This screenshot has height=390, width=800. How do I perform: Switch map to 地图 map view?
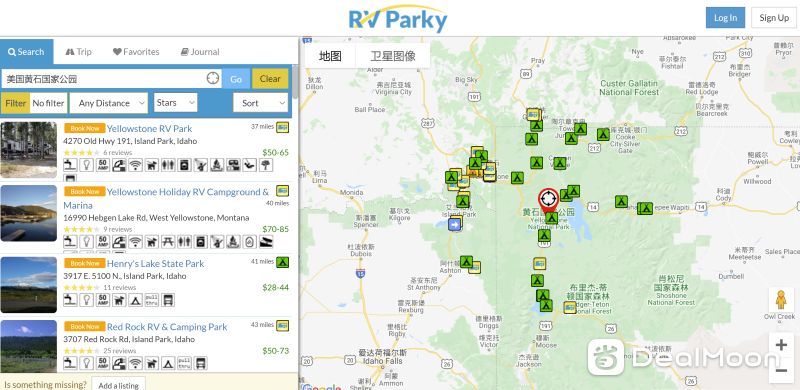click(330, 56)
